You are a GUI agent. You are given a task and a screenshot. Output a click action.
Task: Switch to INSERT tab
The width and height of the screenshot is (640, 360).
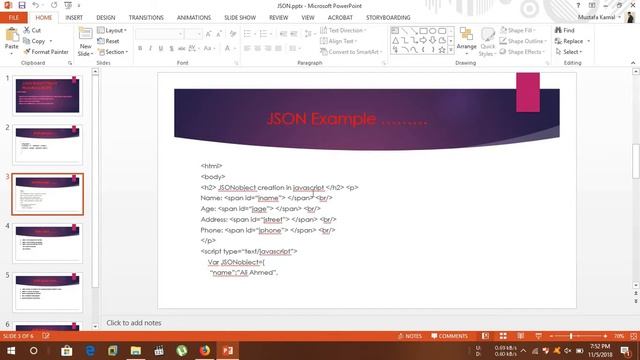[74, 18]
